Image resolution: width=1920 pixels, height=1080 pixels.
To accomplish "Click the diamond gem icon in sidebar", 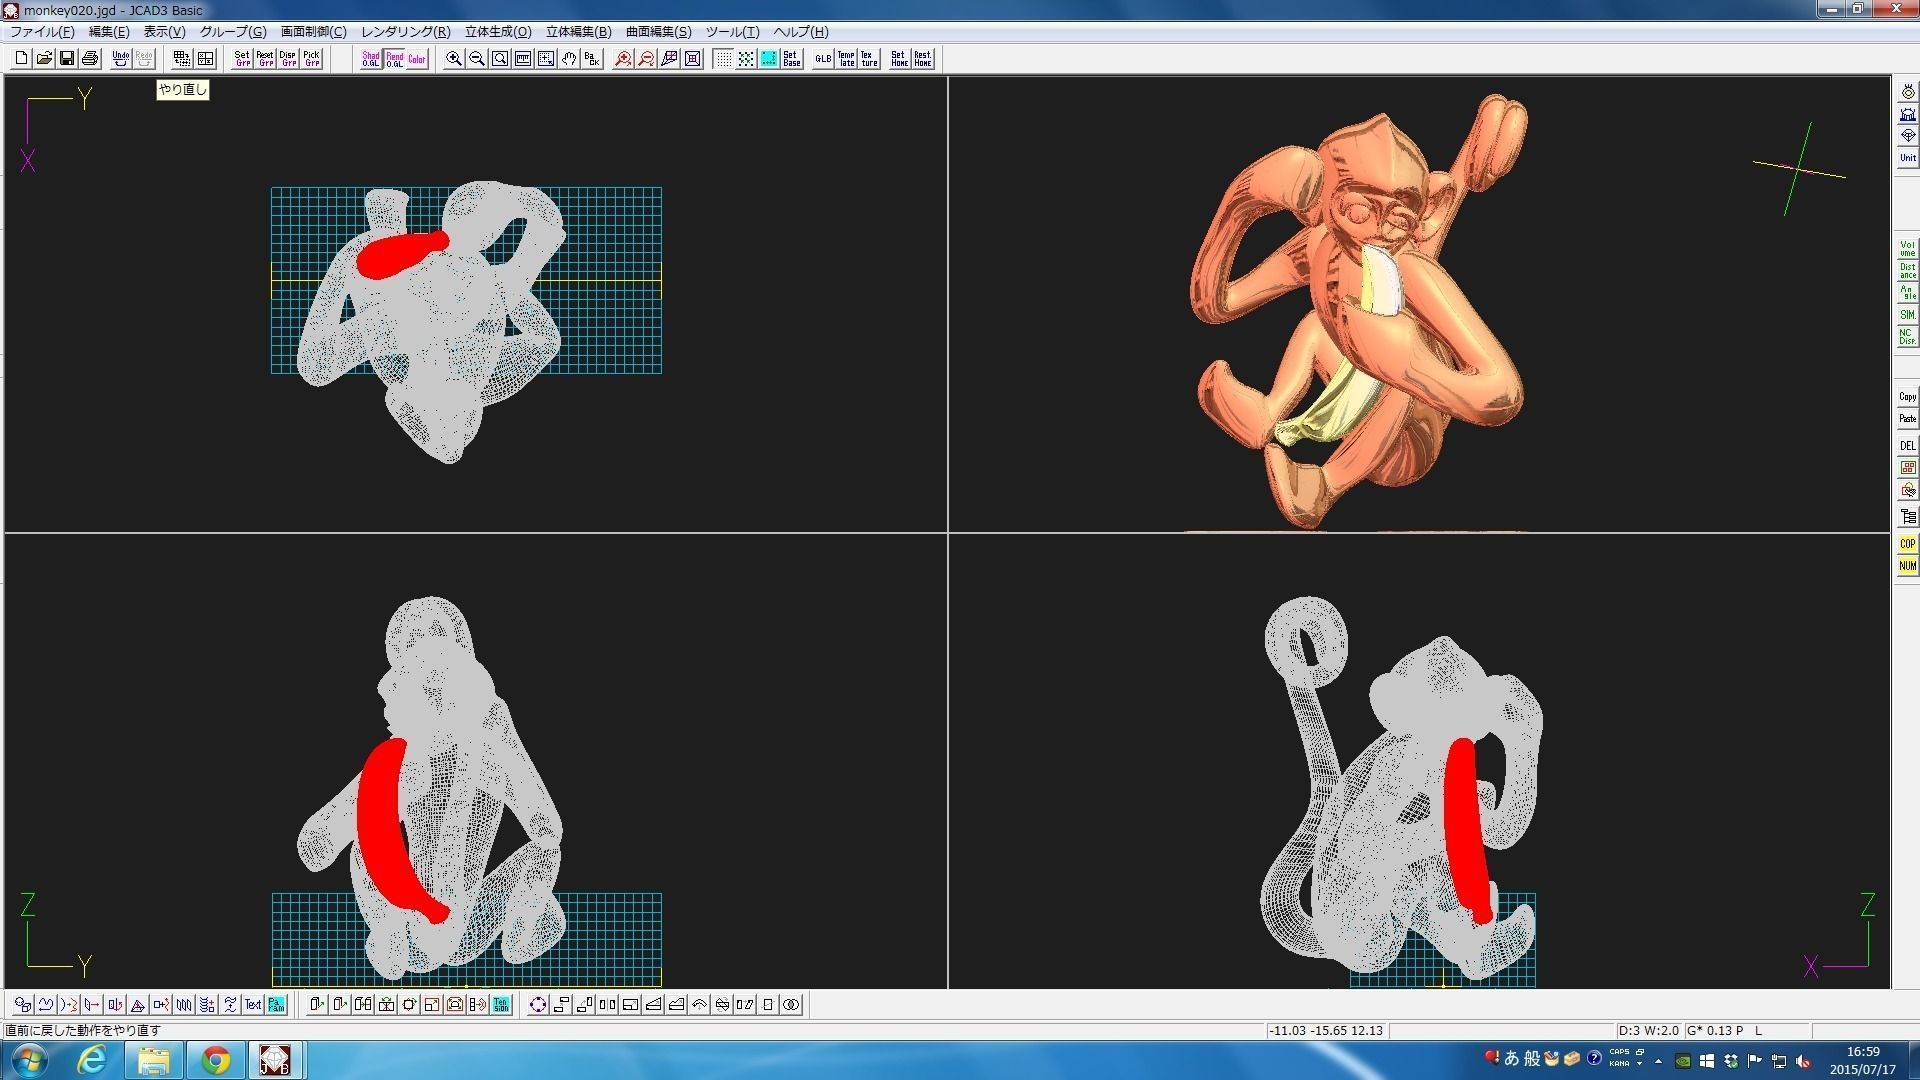I will point(1908,136).
